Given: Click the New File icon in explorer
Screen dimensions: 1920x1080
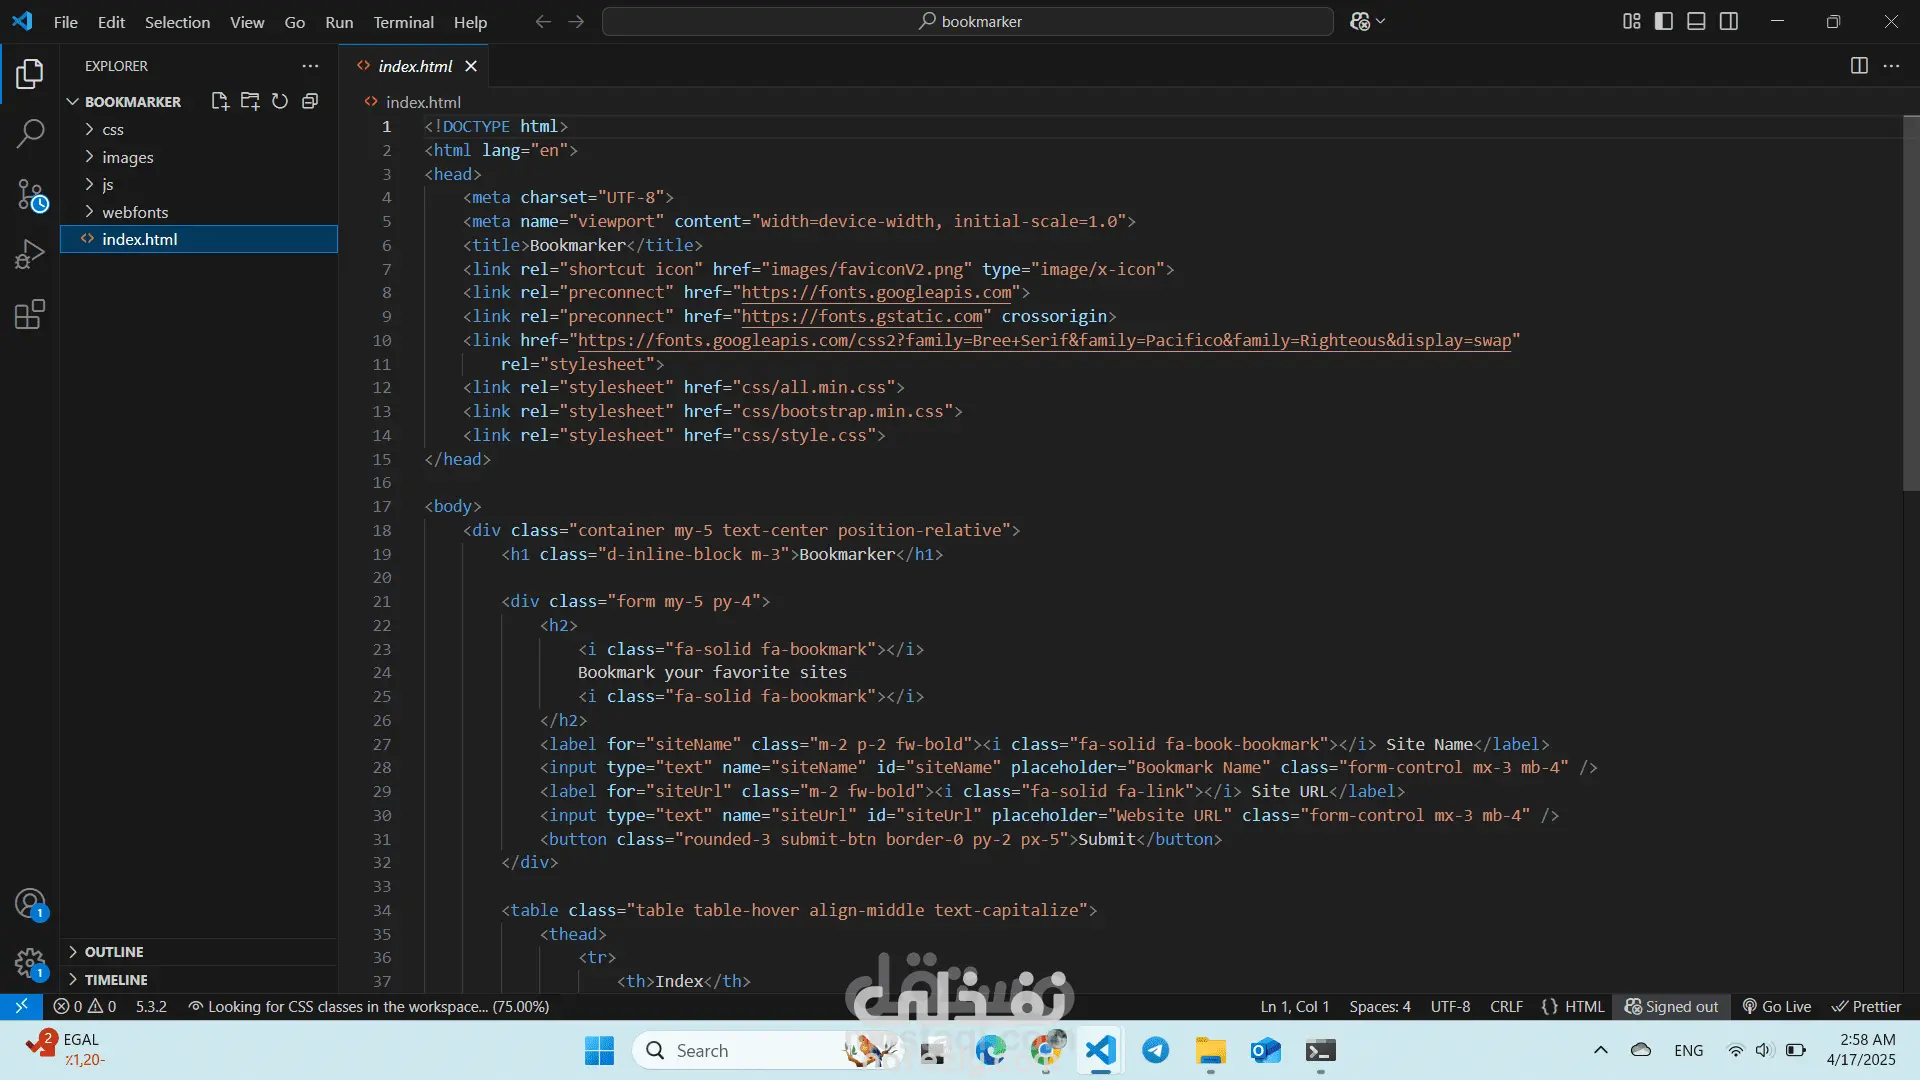Looking at the screenshot, I should click(220, 101).
